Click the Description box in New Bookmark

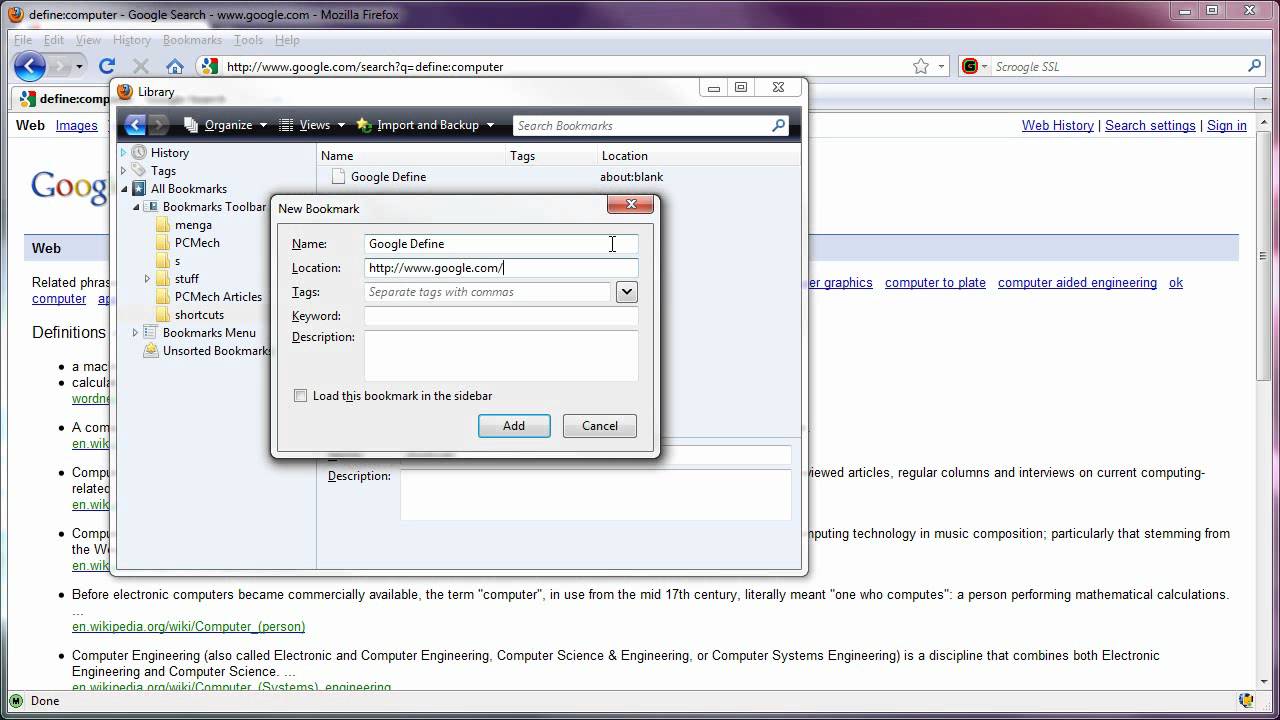tap(501, 355)
